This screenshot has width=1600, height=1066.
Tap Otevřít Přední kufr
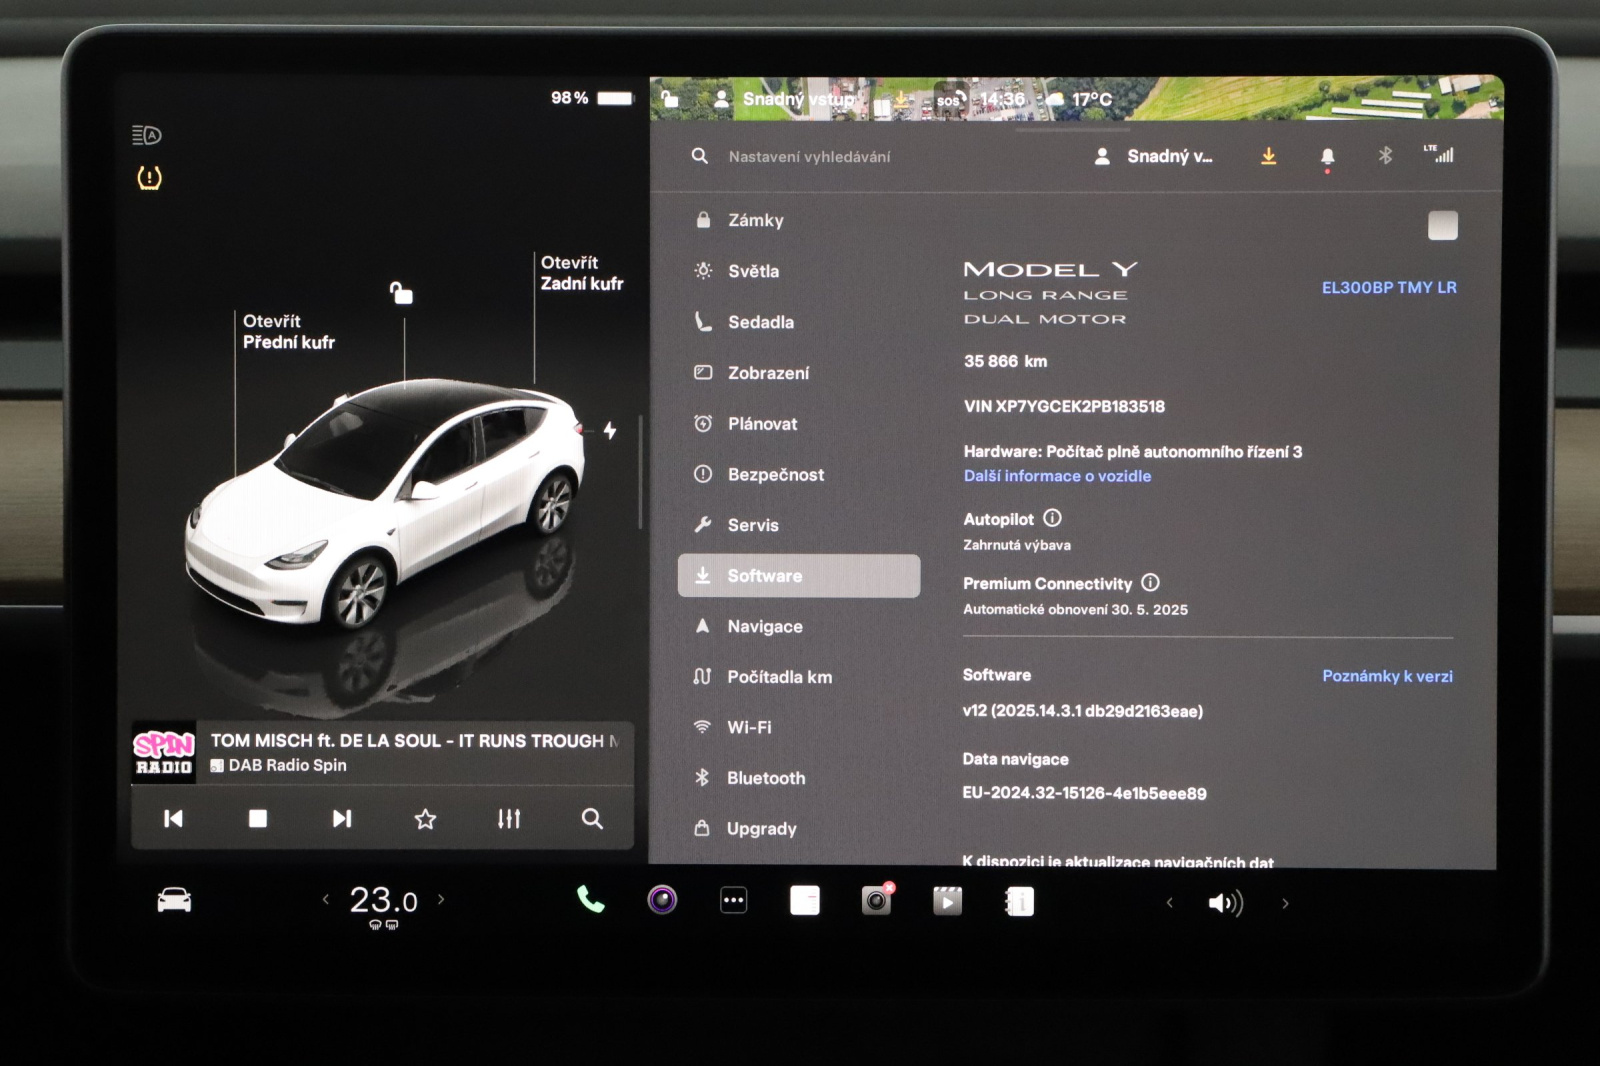[x=288, y=331]
